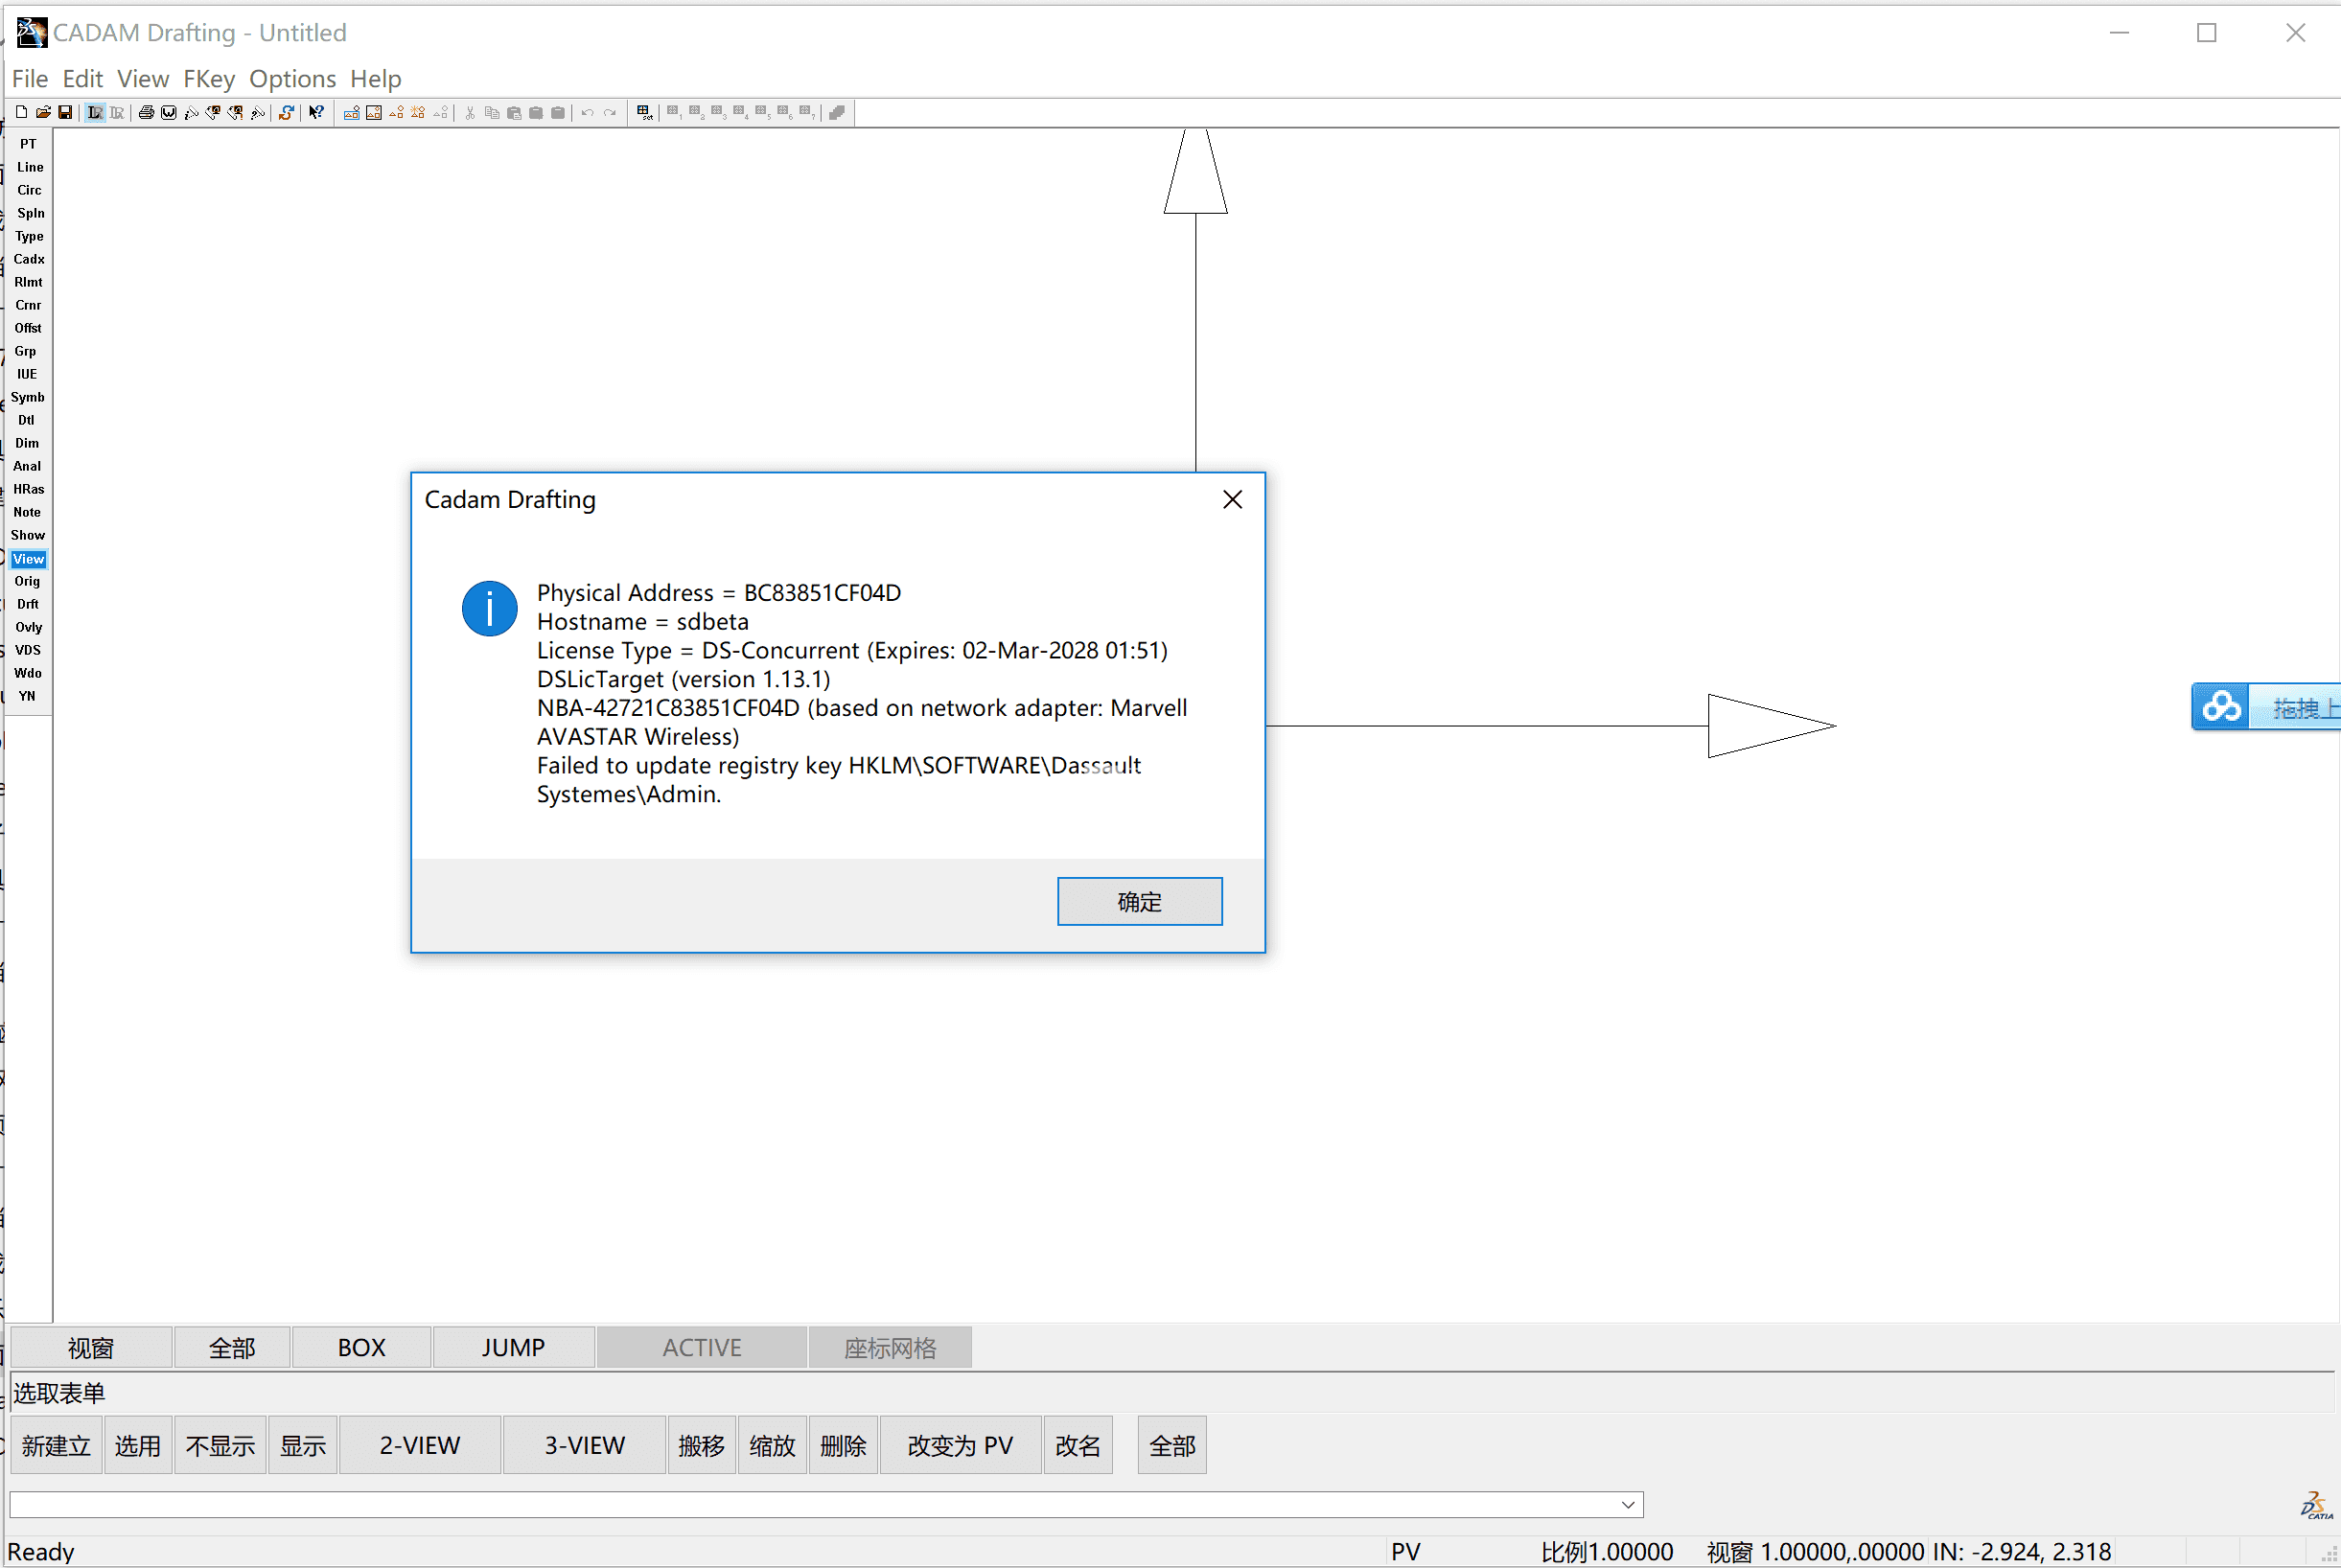This screenshot has height=1568, width=2341.
Task: Click the Save floppy disk icon
Action: (x=65, y=112)
